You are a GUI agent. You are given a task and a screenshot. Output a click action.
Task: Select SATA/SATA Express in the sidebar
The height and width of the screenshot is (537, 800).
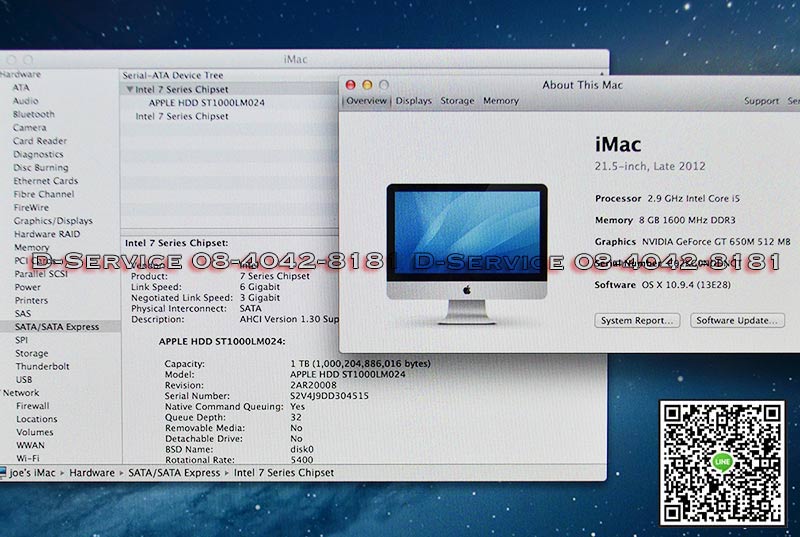point(57,326)
